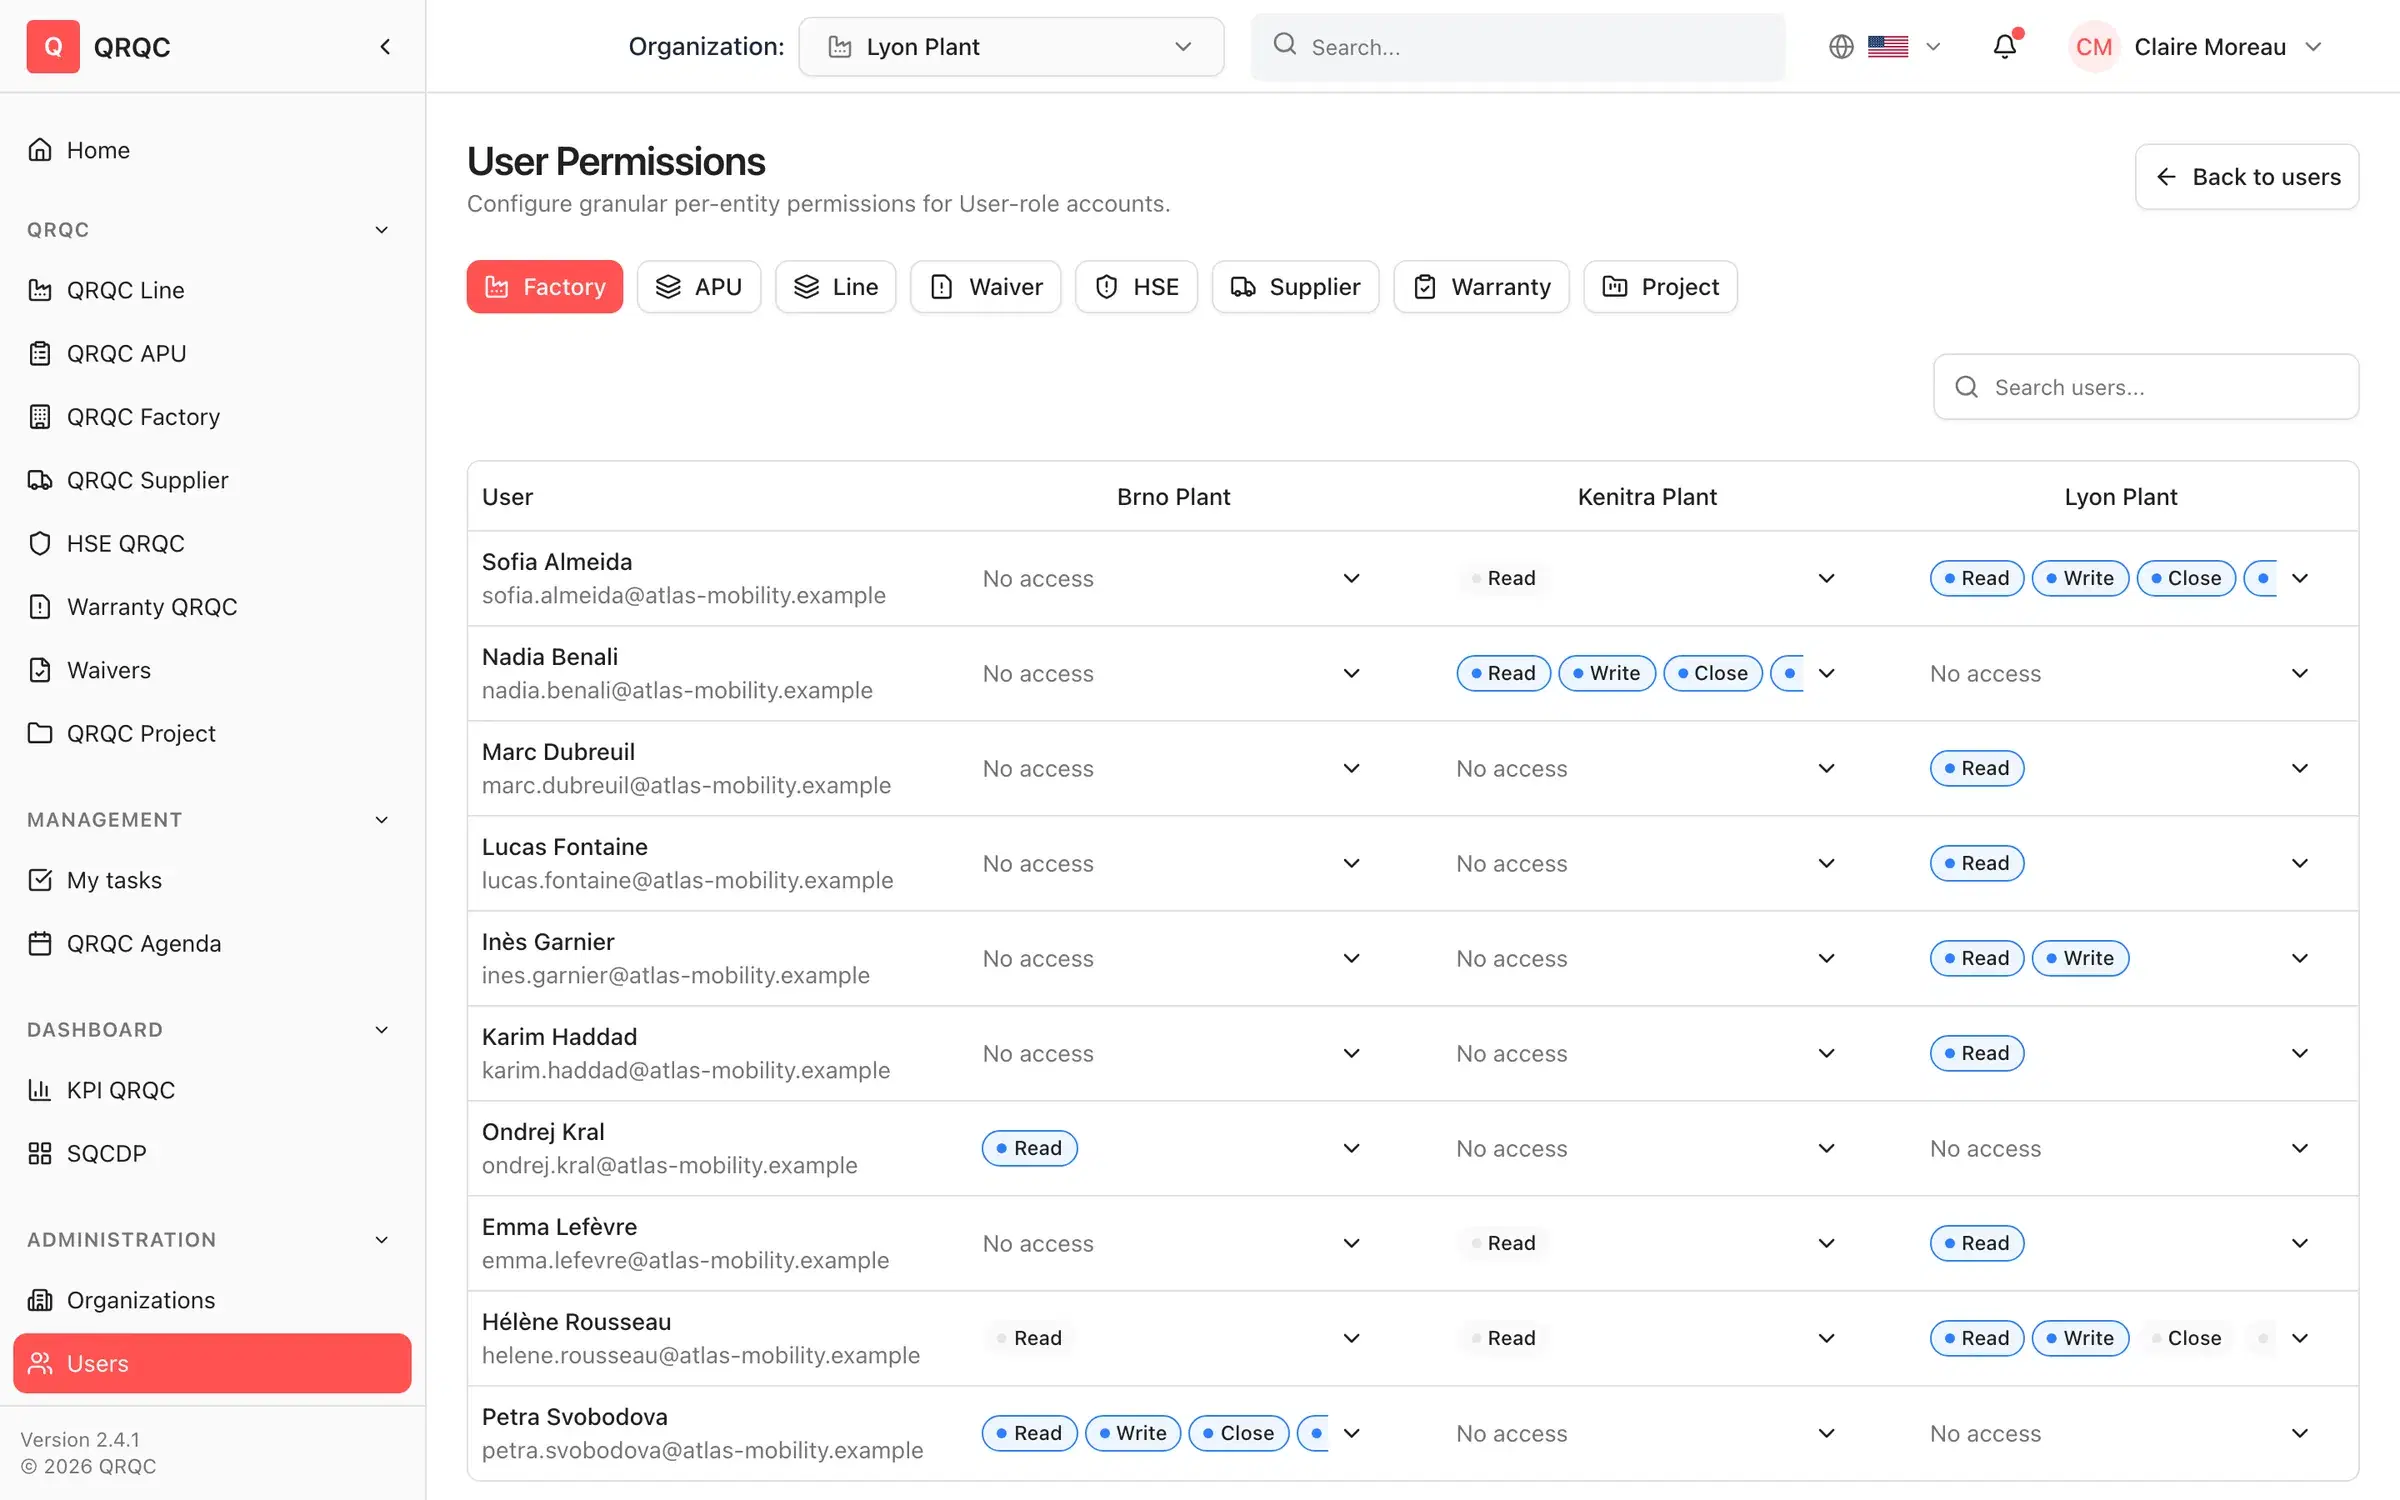The image size is (2400, 1500).
Task: Collapse the QRQC sidebar section
Action: click(x=381, y=230)
